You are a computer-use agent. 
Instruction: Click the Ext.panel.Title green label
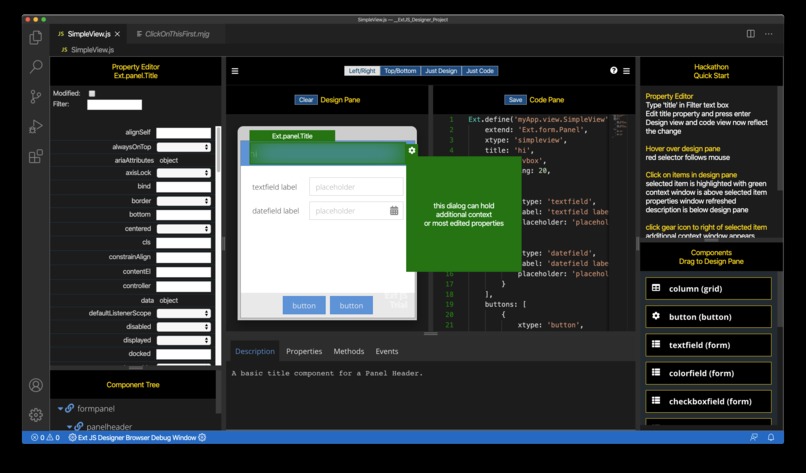coord(292,136)
